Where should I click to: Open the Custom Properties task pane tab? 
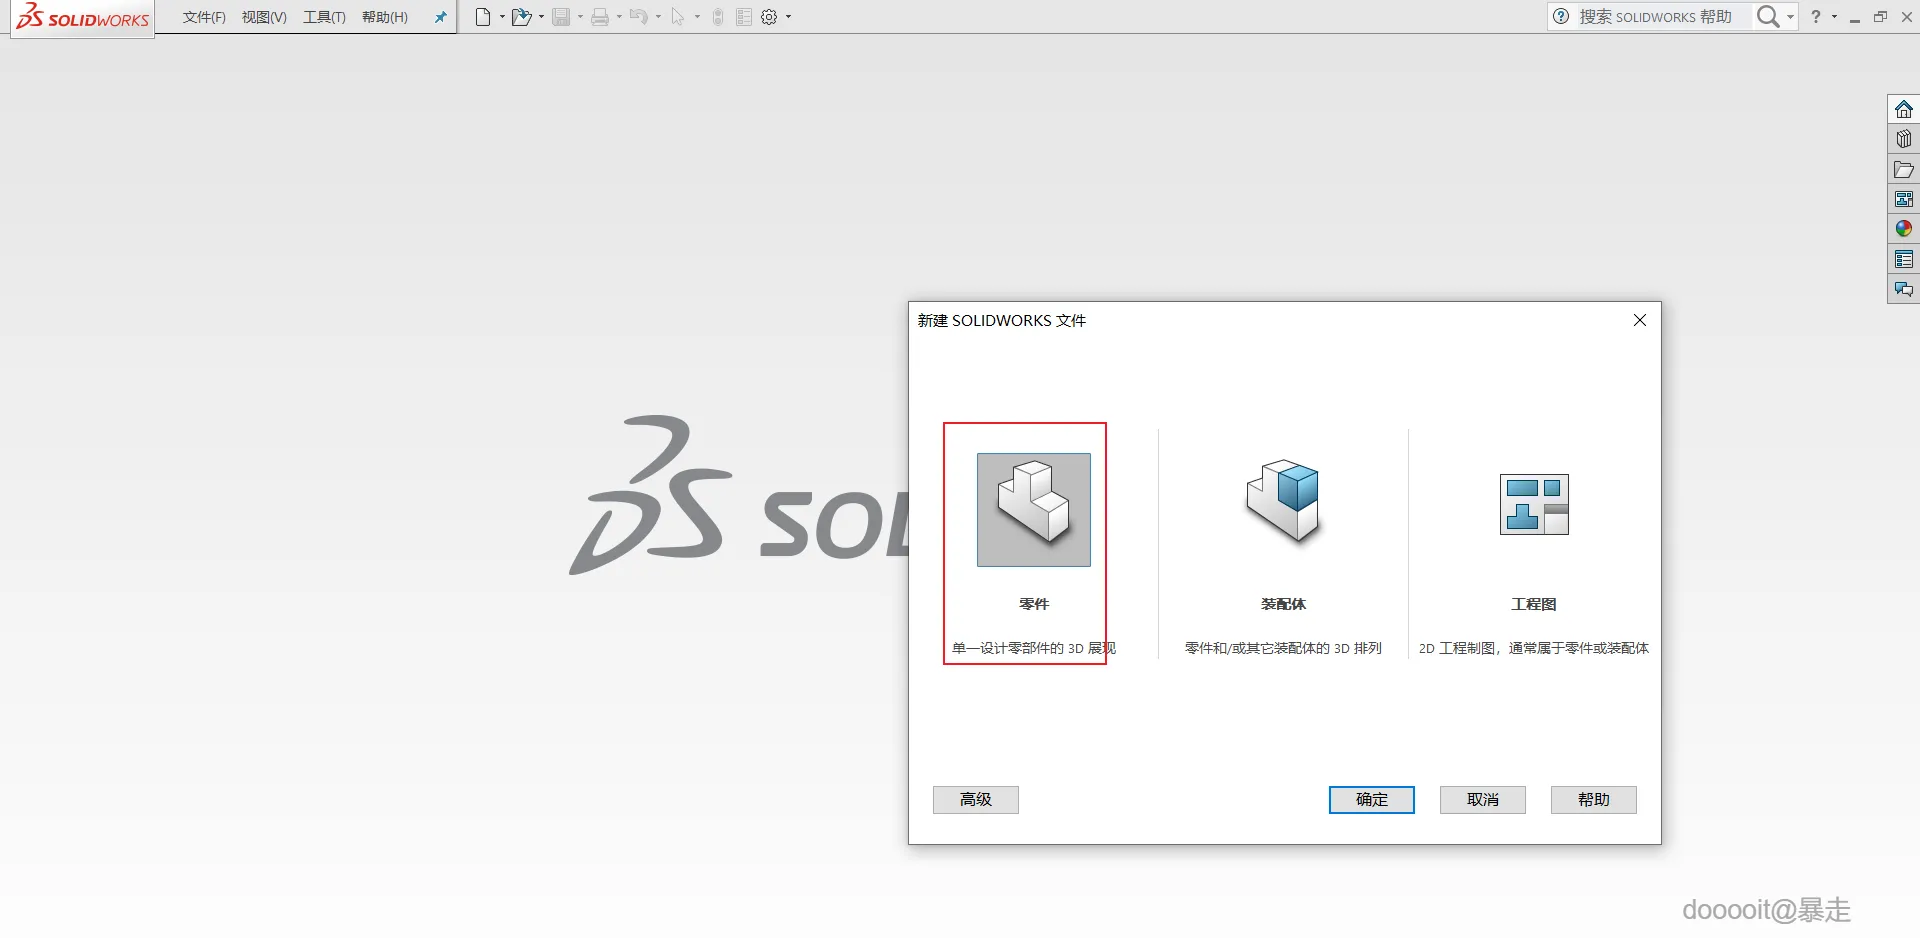coord(1904,259)
